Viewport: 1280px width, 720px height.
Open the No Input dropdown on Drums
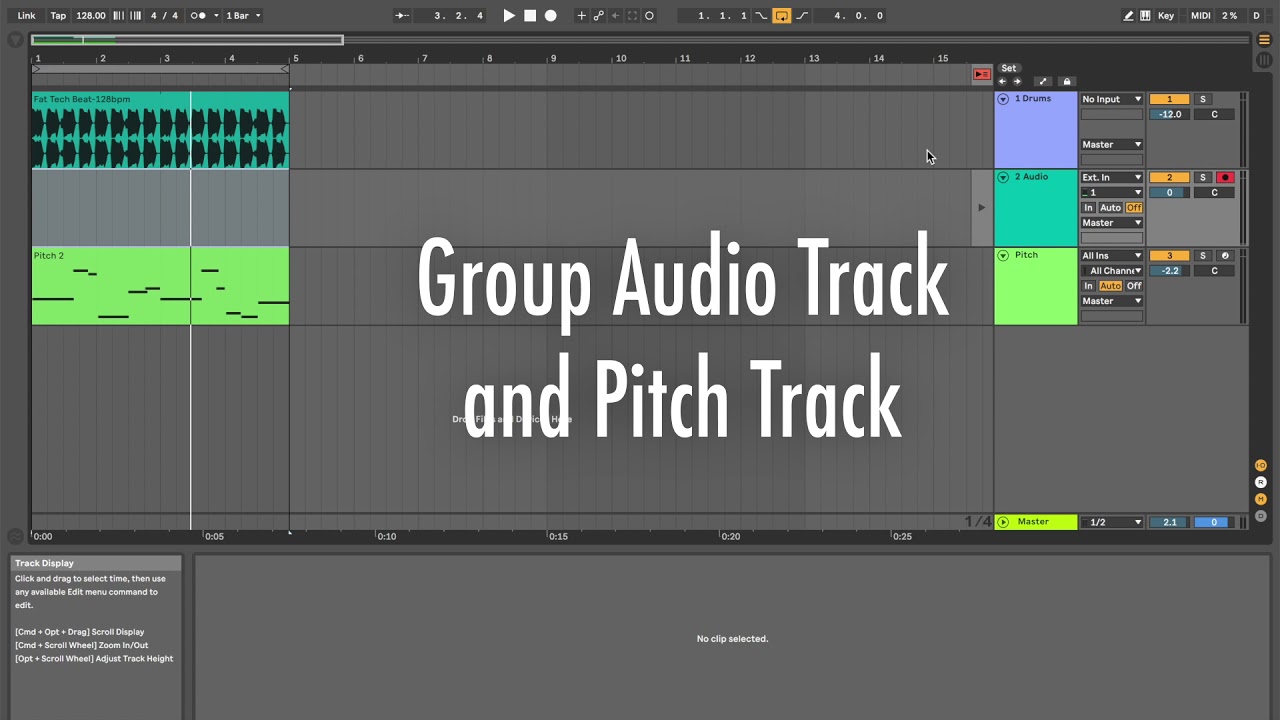click(1111, 99)
